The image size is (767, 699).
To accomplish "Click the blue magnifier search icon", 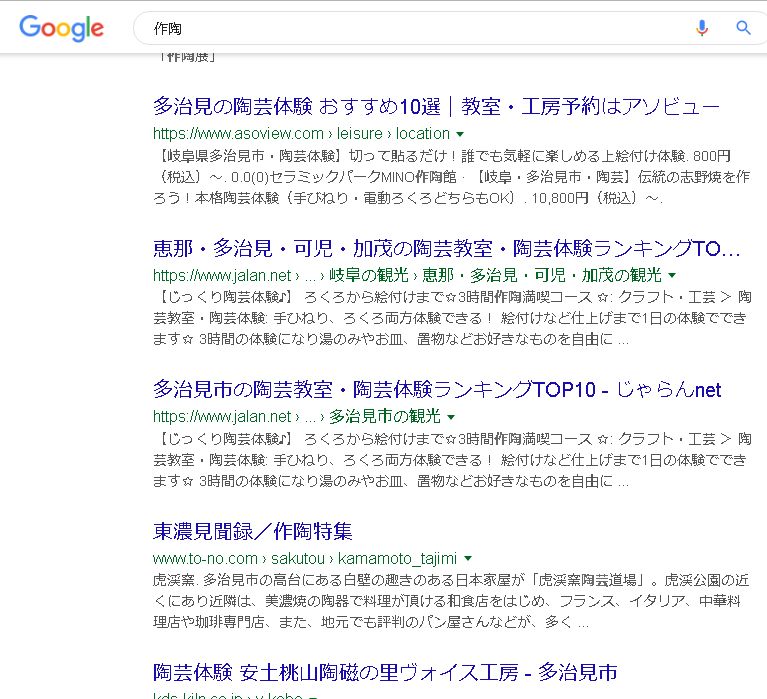I will (x=743, y=28).
